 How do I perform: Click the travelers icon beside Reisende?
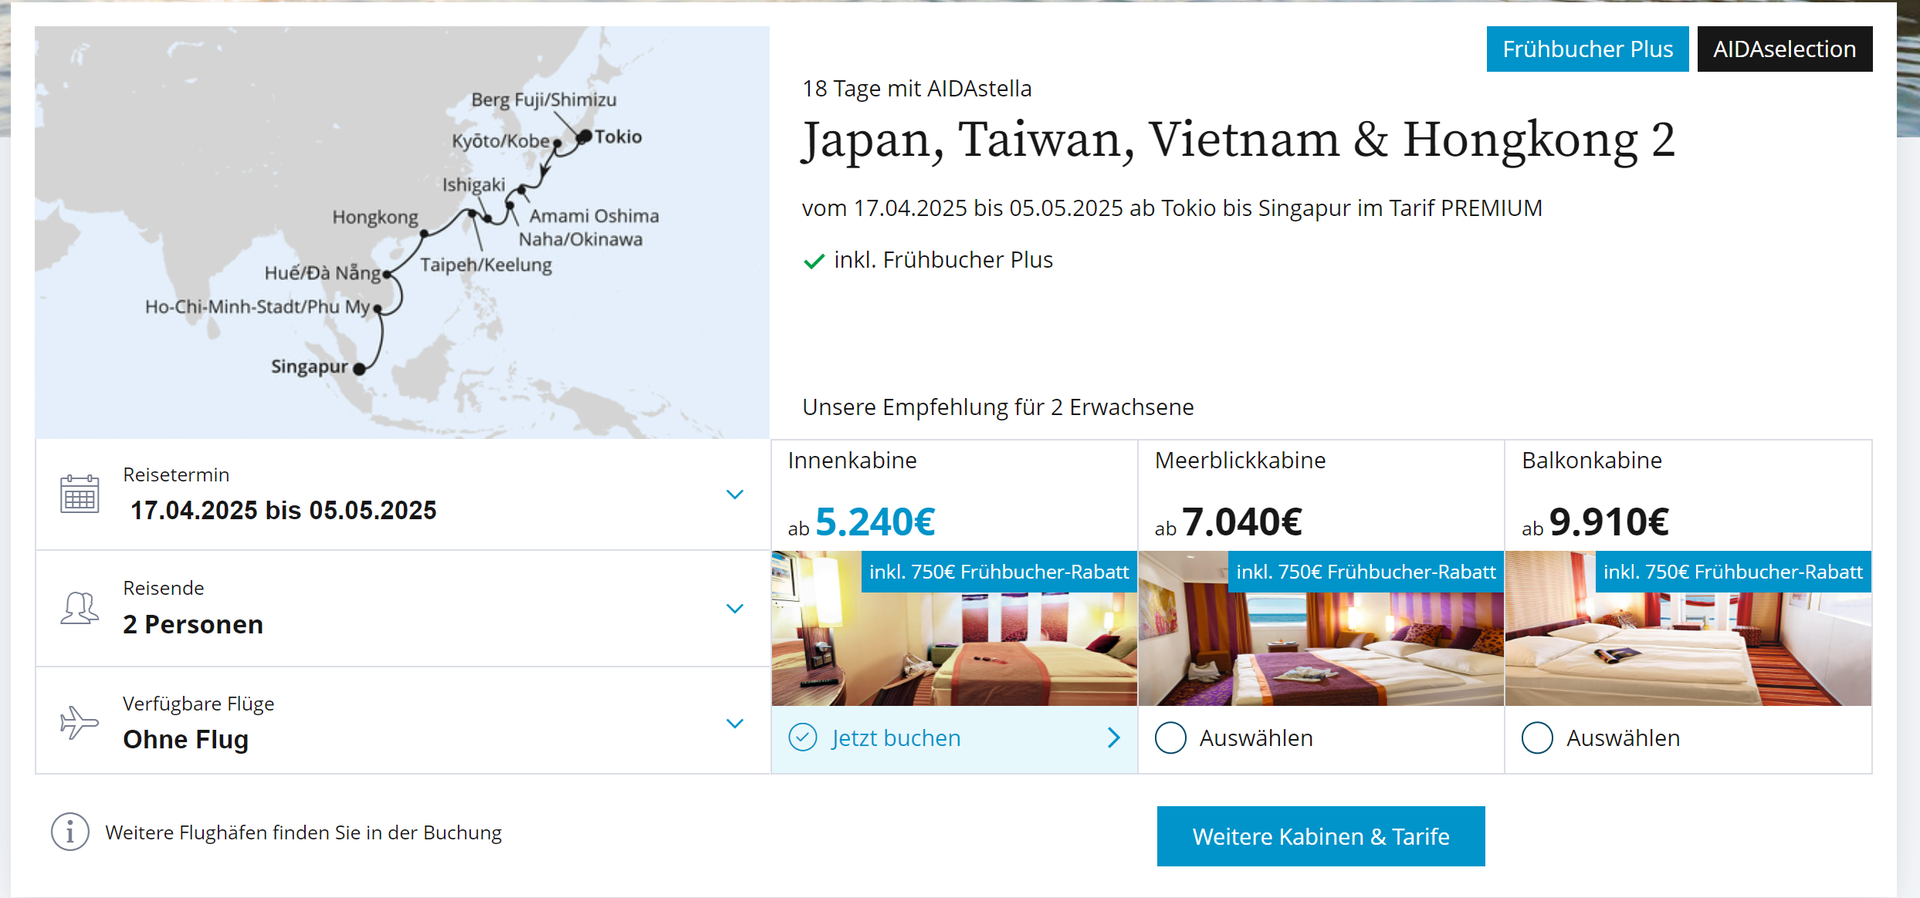(x=79, y=608)
